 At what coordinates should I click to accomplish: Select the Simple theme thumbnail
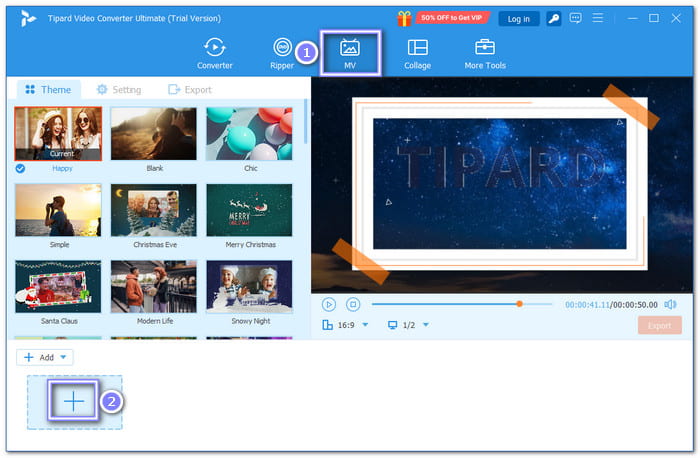[58, 210]
